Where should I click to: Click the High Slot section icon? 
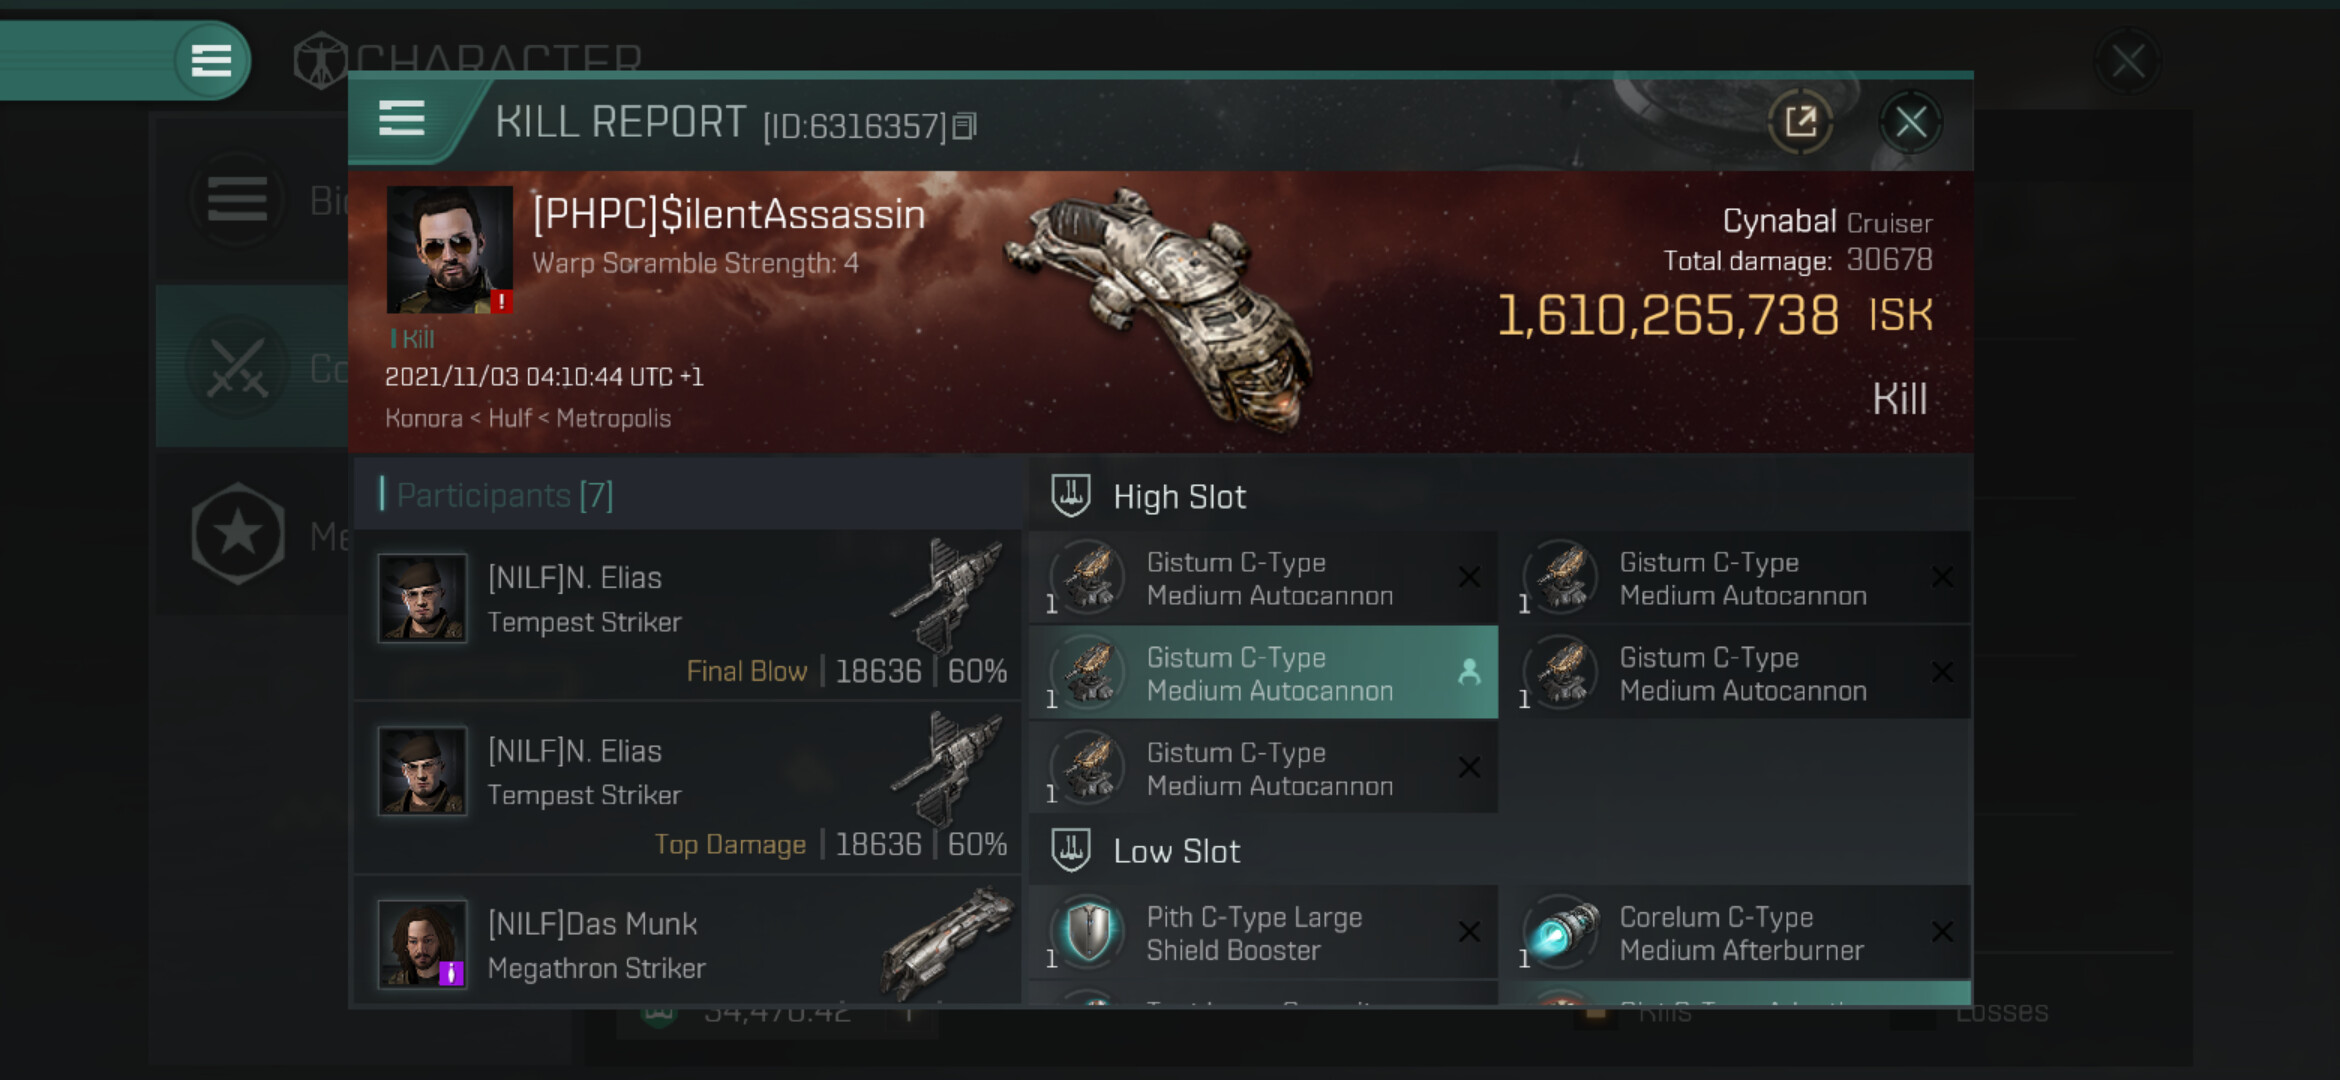click(1071, 496)
